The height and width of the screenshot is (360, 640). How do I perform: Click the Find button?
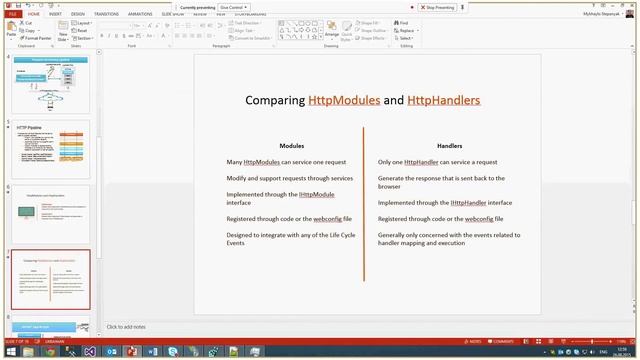pyautogui.click(x=401, y=23)
